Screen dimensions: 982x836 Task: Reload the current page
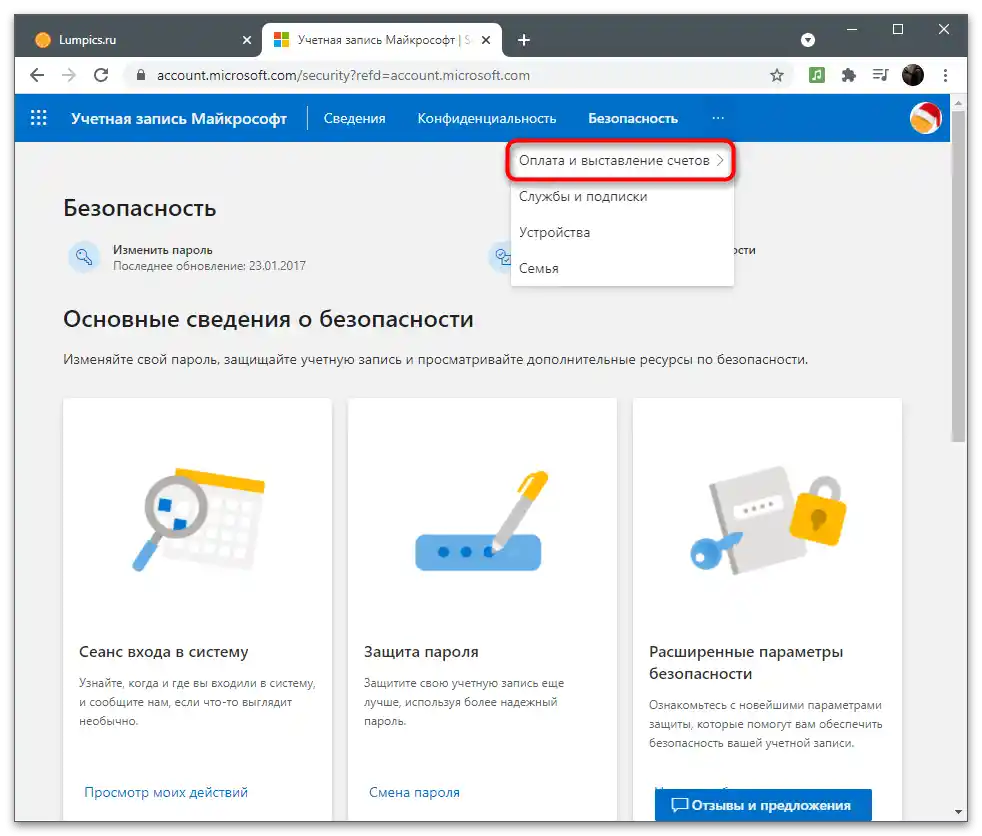tap(101, 75)
